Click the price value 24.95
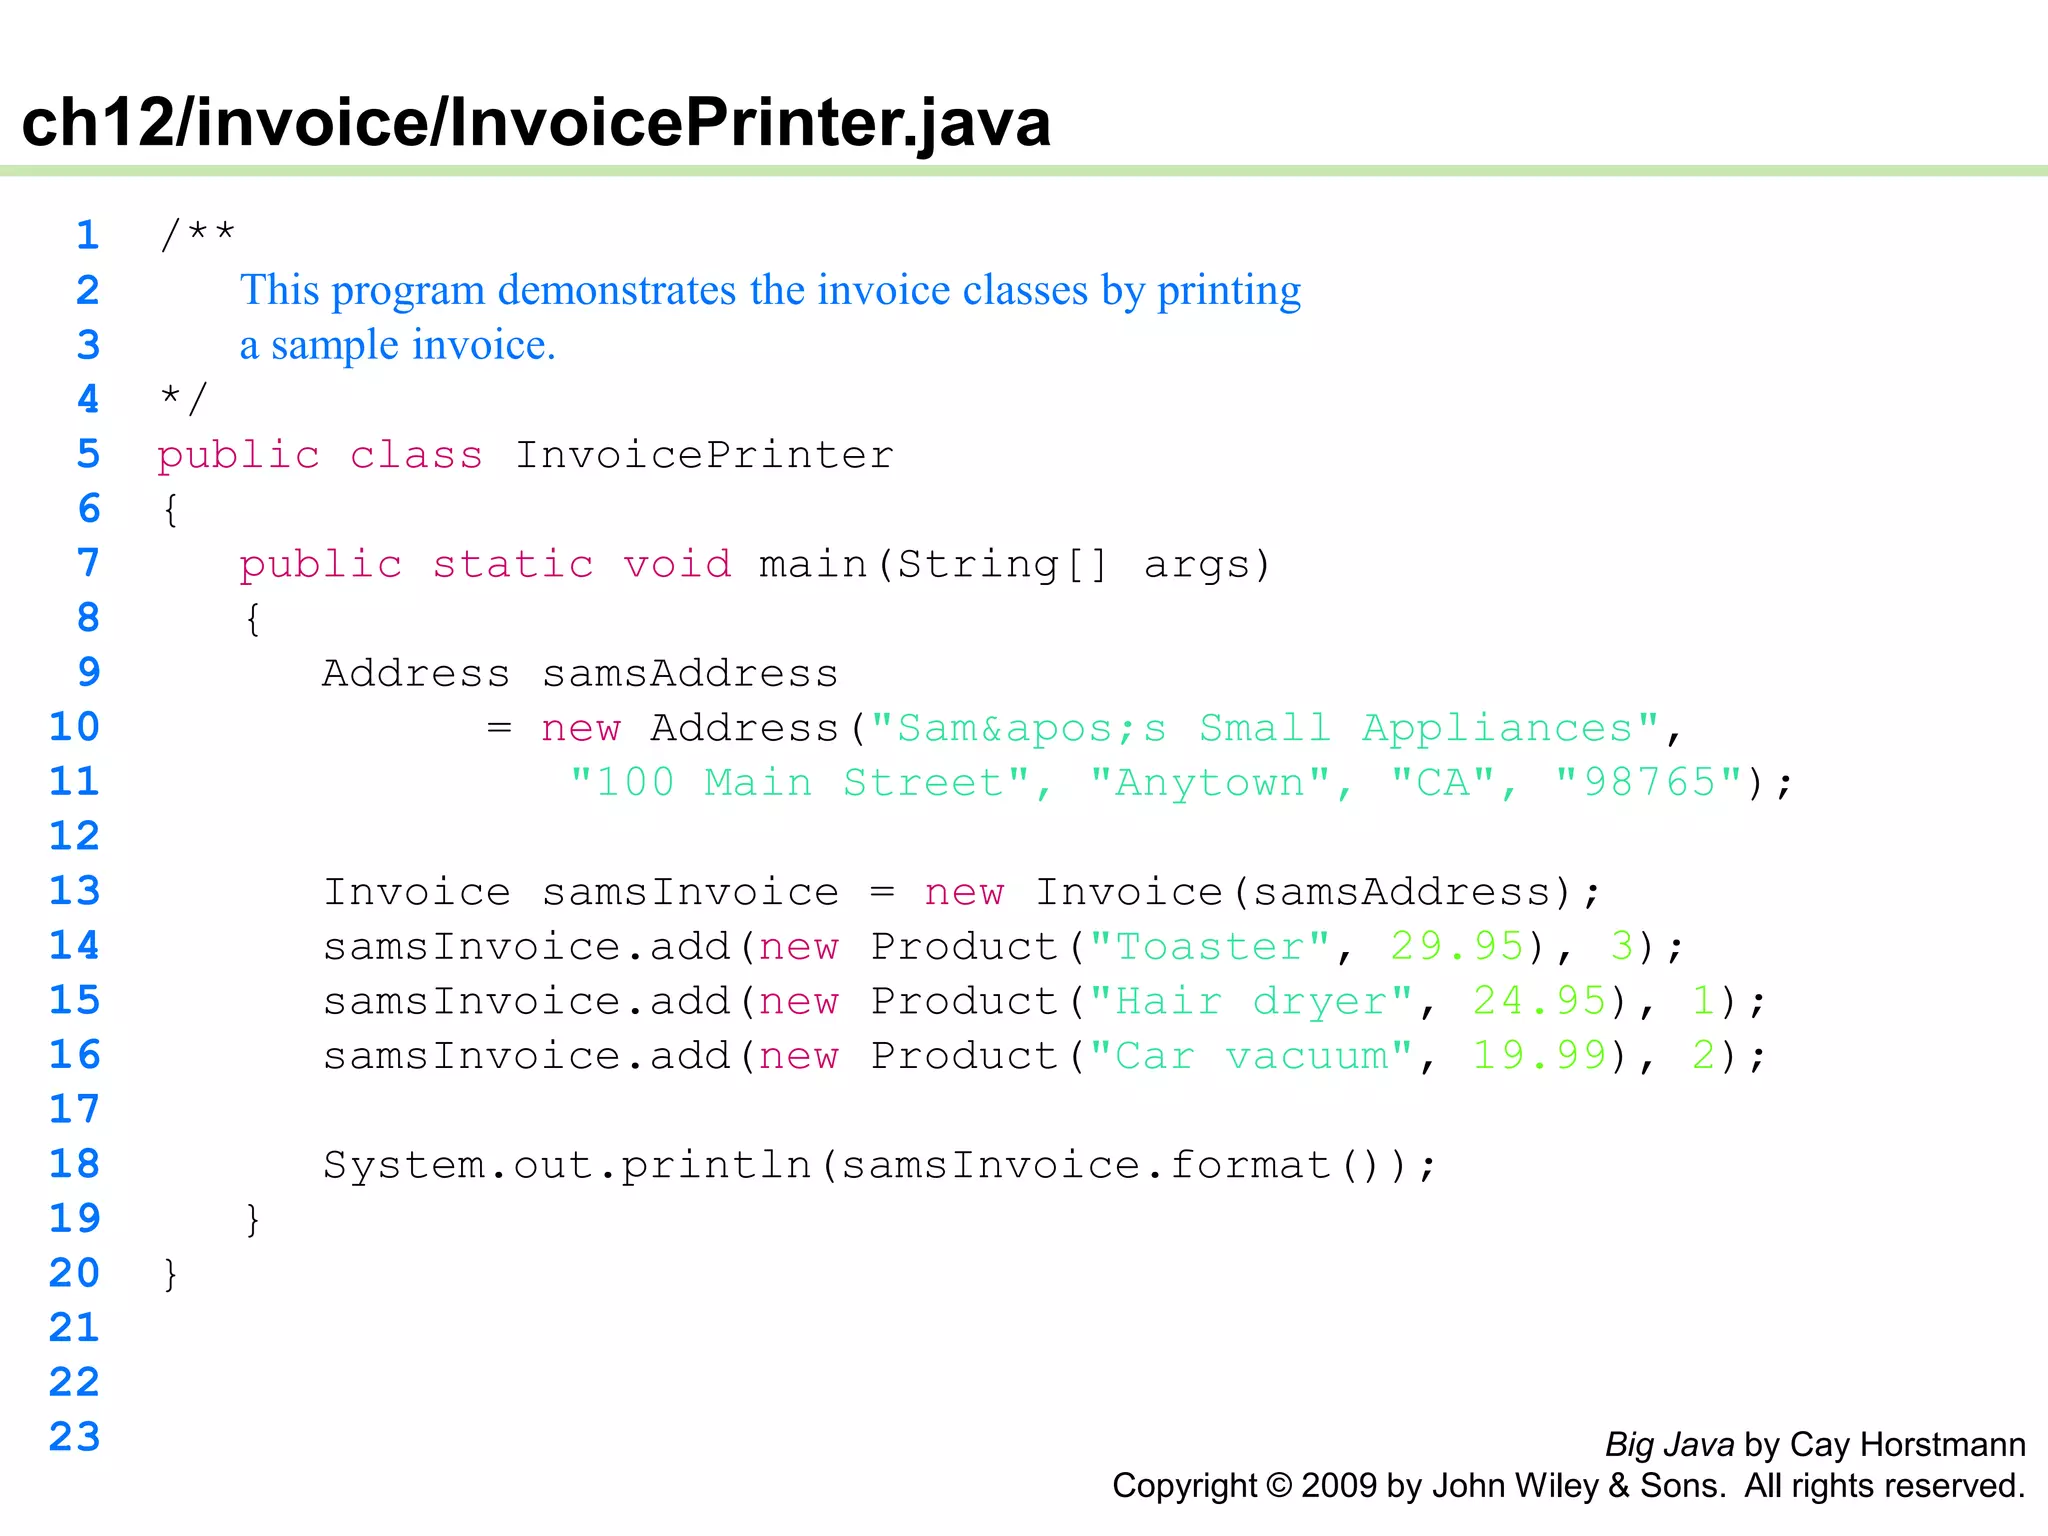Screen dimensions: 2048x1536 tap(1539, 1001)
